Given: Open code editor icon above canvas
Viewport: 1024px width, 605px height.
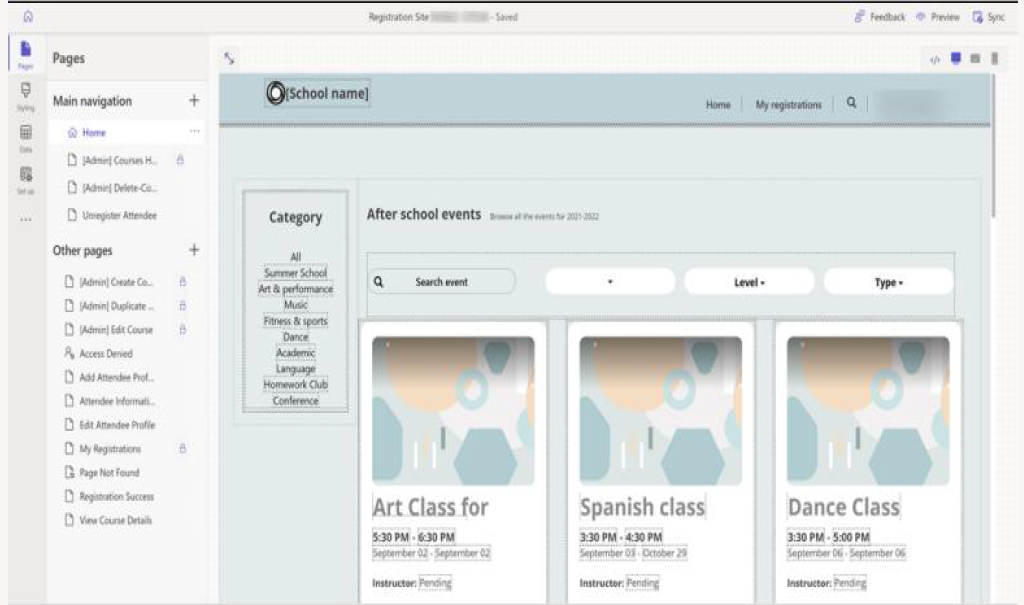Looking at the screenshot, I should [935, 59].
